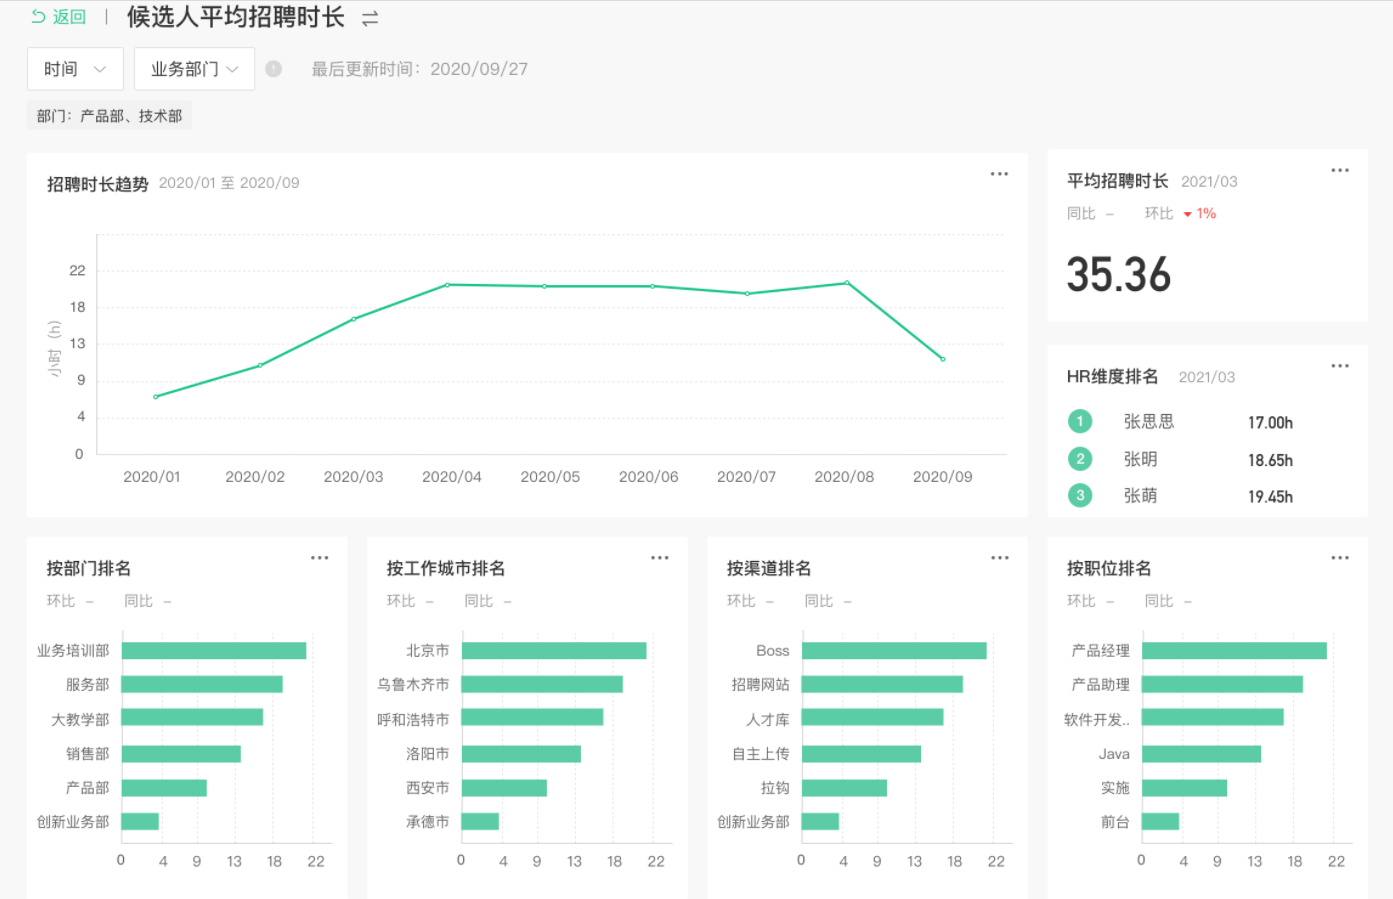
Task: Click rank 2 badge for 张明
Action: coord(1080,459)
